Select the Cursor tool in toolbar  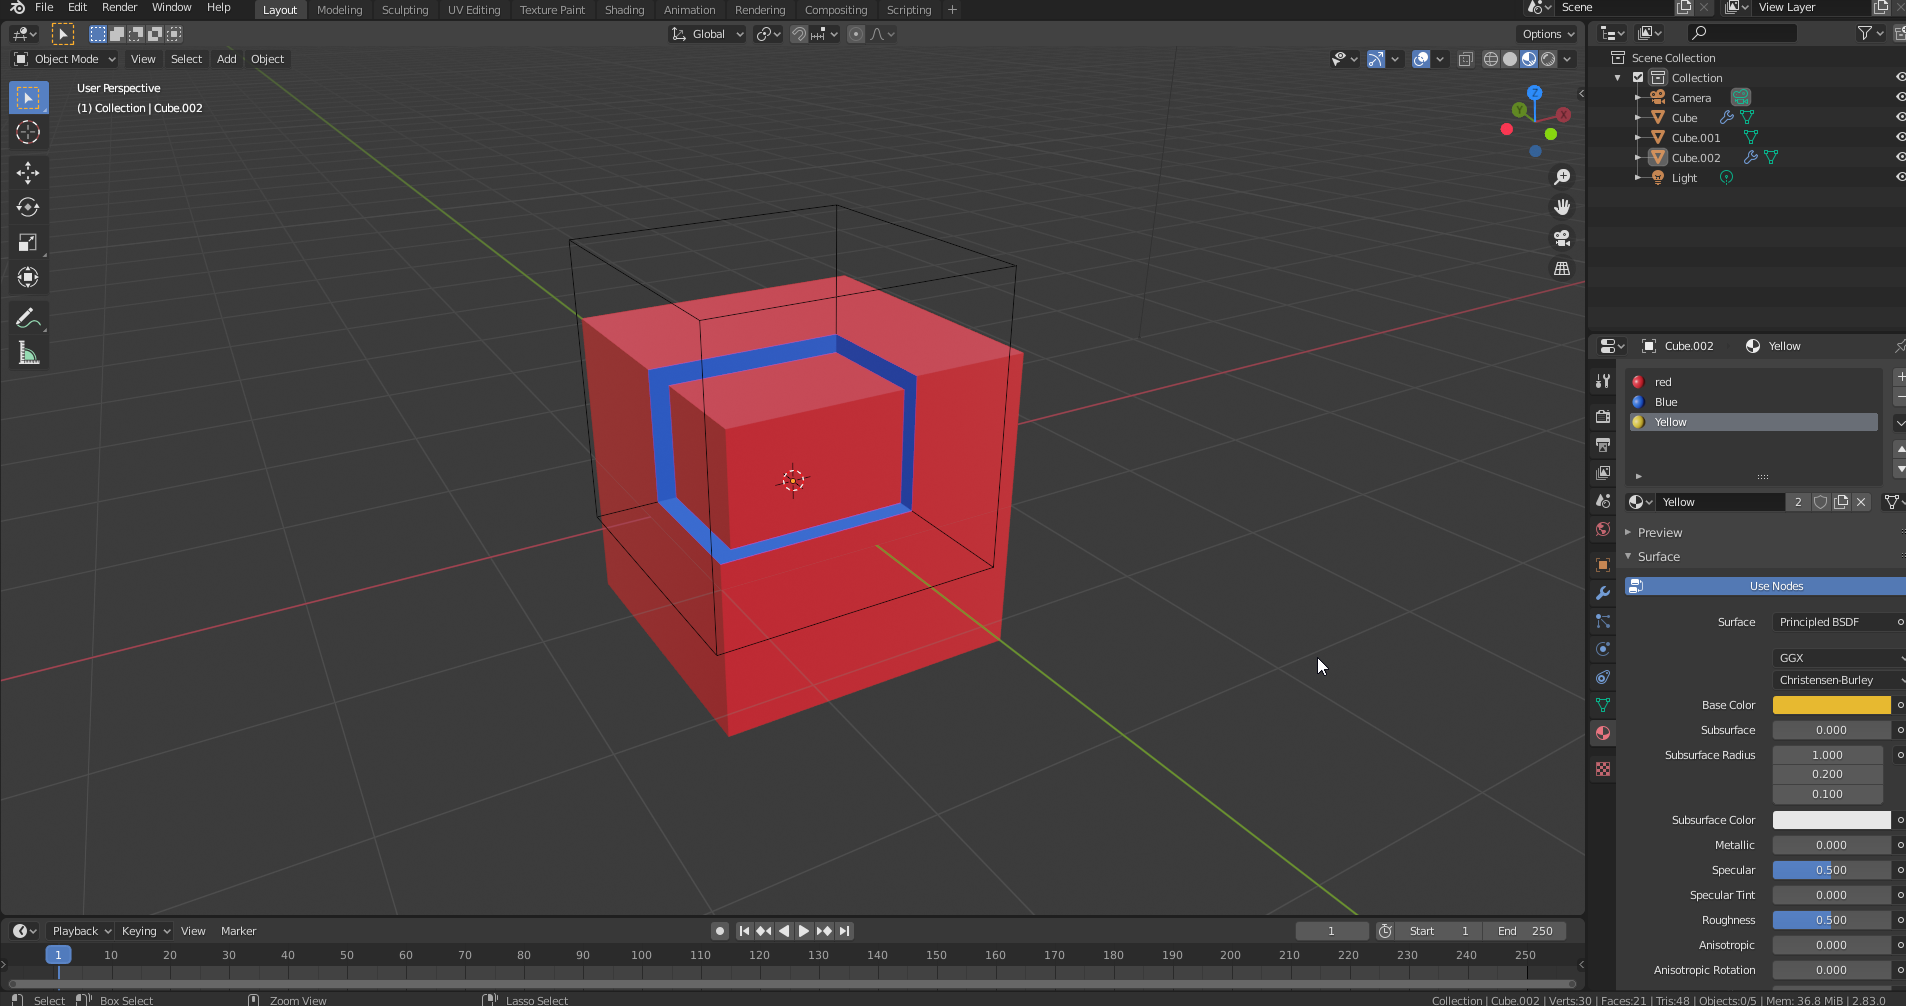tap(28, 132)
